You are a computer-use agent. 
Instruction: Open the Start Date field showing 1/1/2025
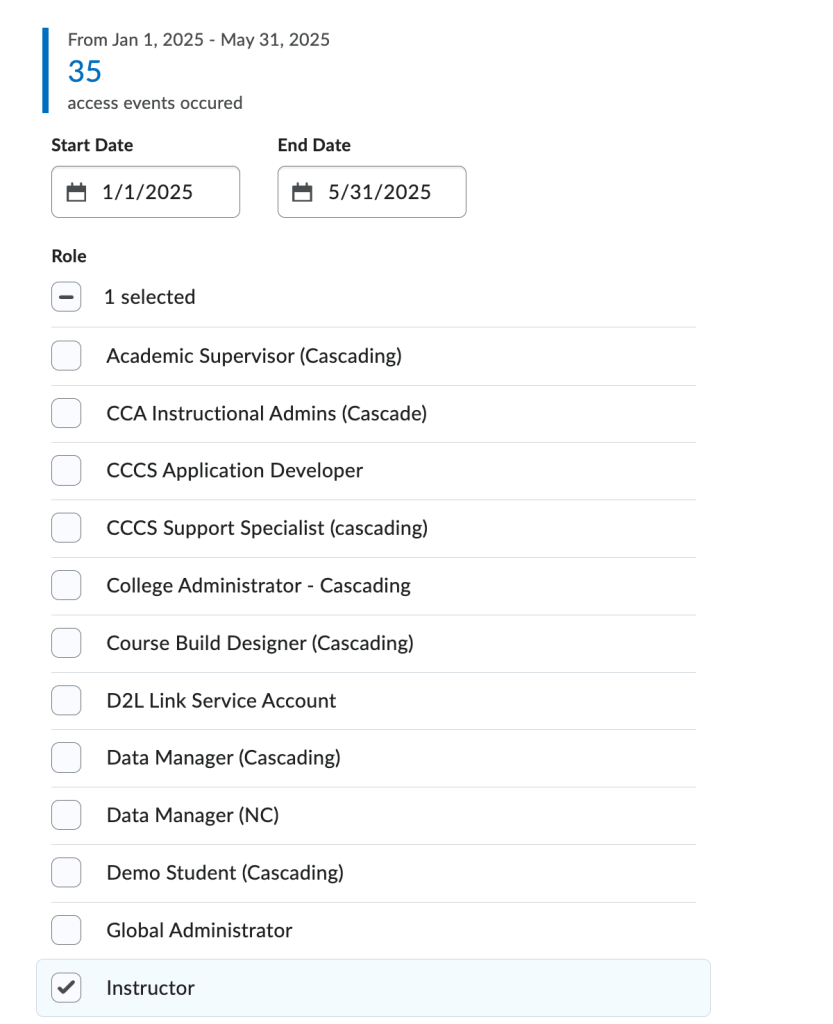147,192
